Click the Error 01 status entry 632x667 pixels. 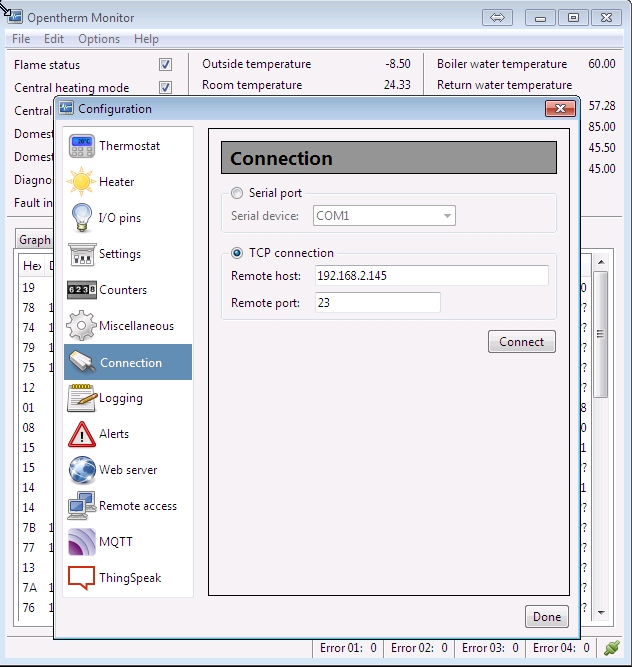tap(348, 648)
